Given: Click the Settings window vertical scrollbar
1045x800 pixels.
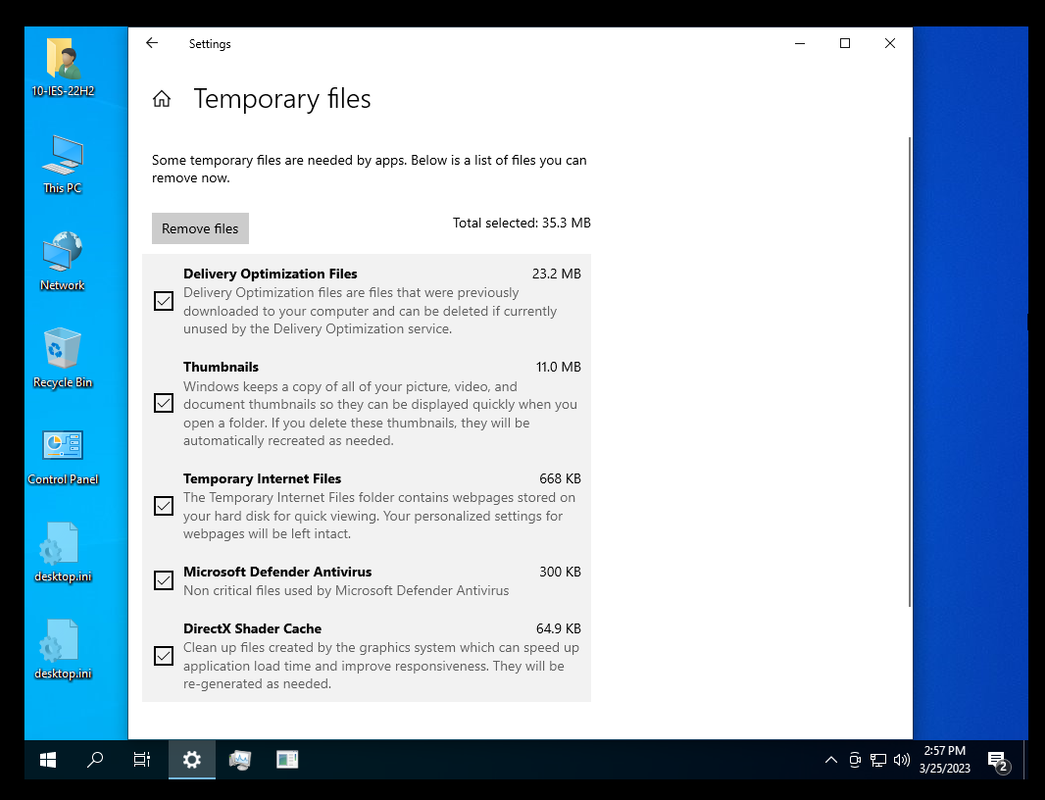Looking at the screenshot, I should (910, 372).
